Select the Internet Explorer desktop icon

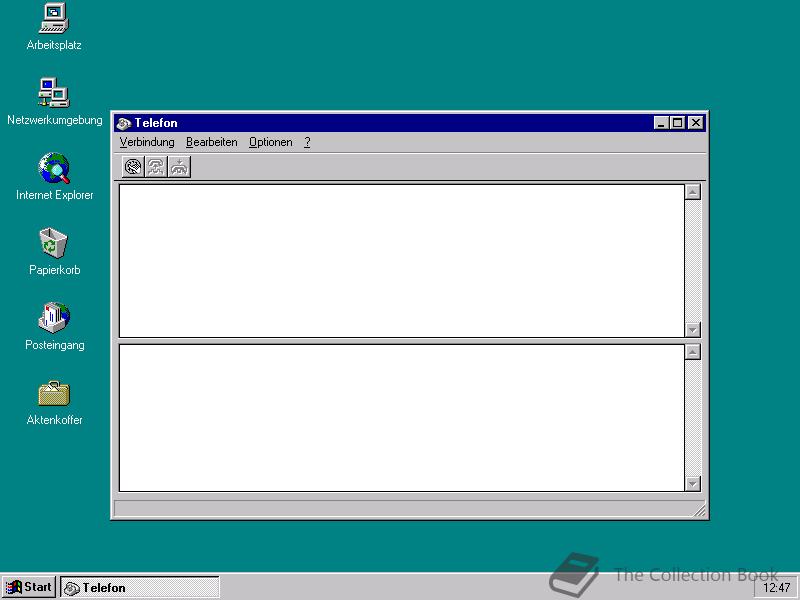click(x=54, y=177)
